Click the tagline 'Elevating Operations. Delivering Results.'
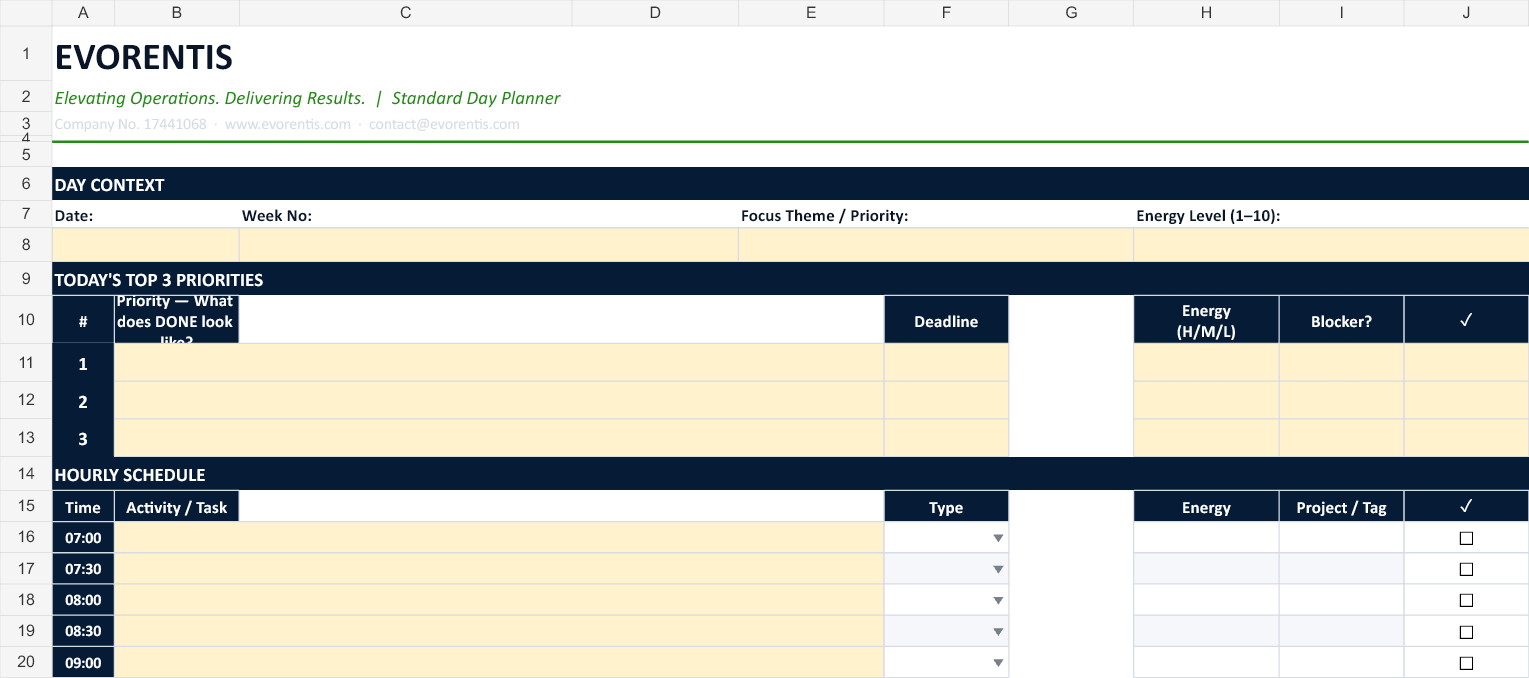This screenshot has height=678, width=1529. (x=210, y=98)
